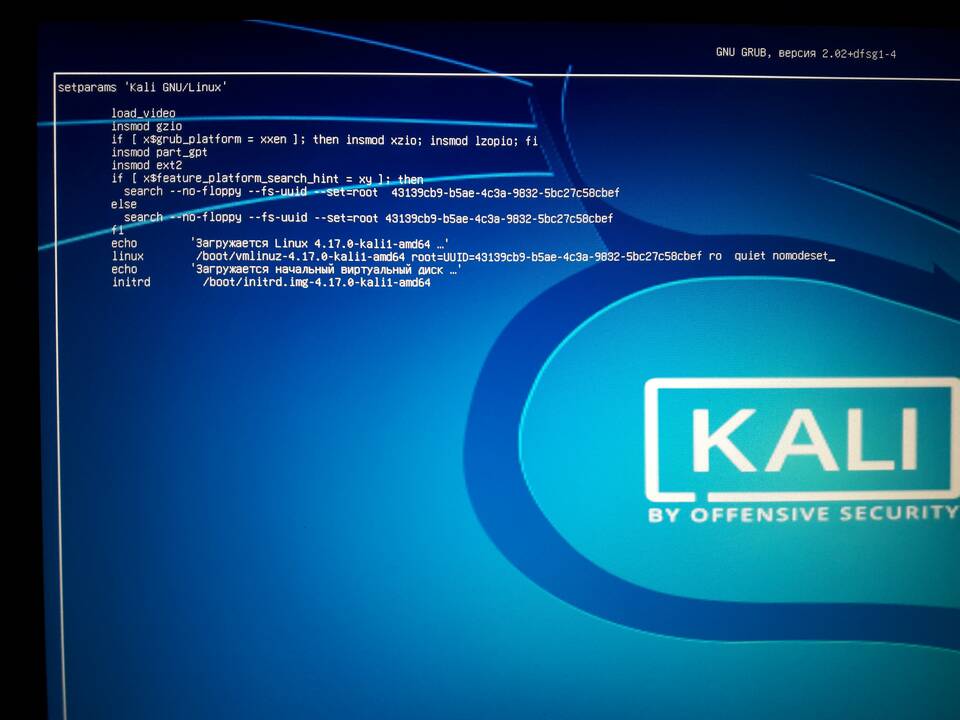Viewport: 960px width, 720px height.
Task: Click the "setparams 'Kali GNU/Linux'" line
Action: click(x=142, y=88)
